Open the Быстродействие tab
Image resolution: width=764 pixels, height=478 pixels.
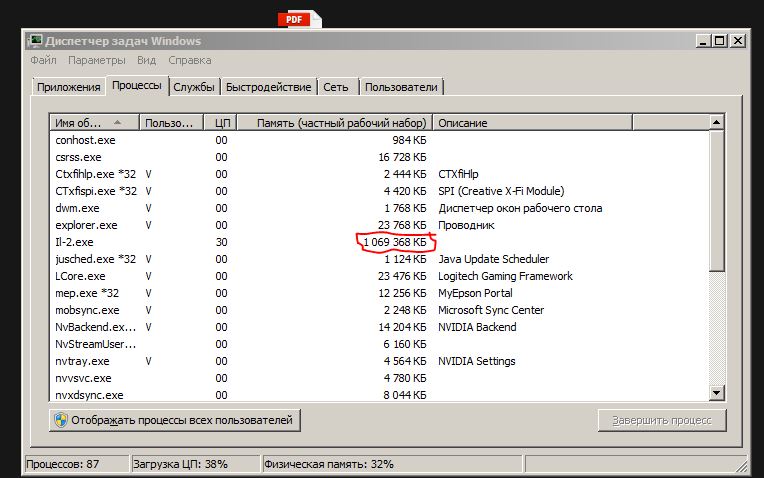[268, 87]
